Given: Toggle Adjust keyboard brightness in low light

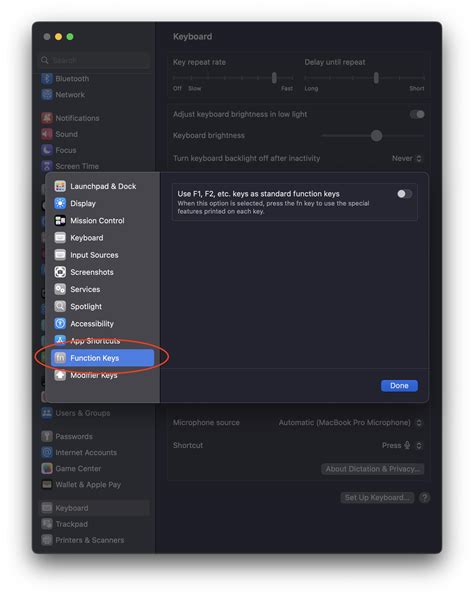Looking at the screenshot, I should point(417,114).
